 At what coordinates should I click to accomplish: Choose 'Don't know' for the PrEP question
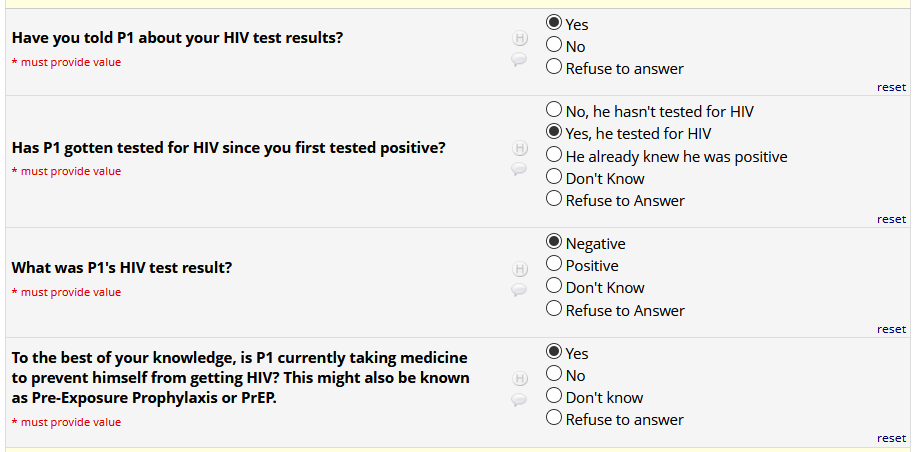pos(554,397)
